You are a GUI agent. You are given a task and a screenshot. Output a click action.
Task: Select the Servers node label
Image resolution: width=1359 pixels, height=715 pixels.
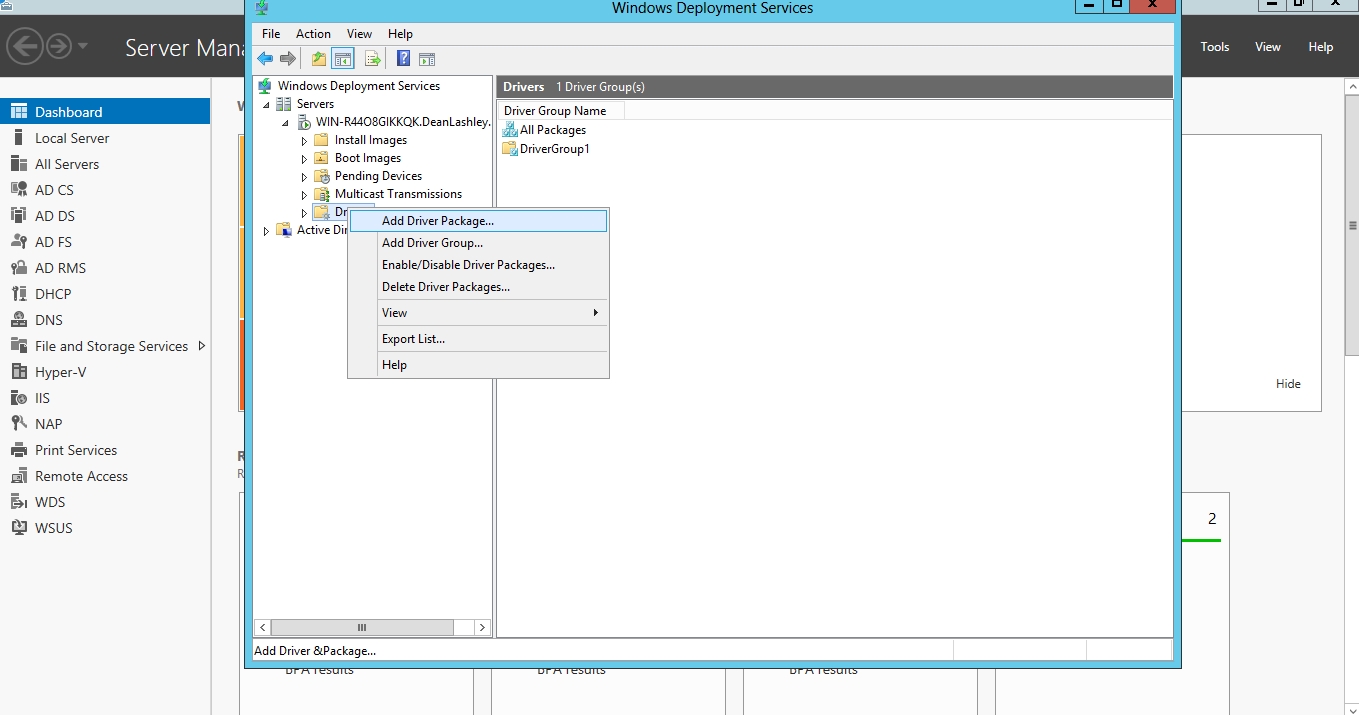pyautogui.click(x=315, y=104)
